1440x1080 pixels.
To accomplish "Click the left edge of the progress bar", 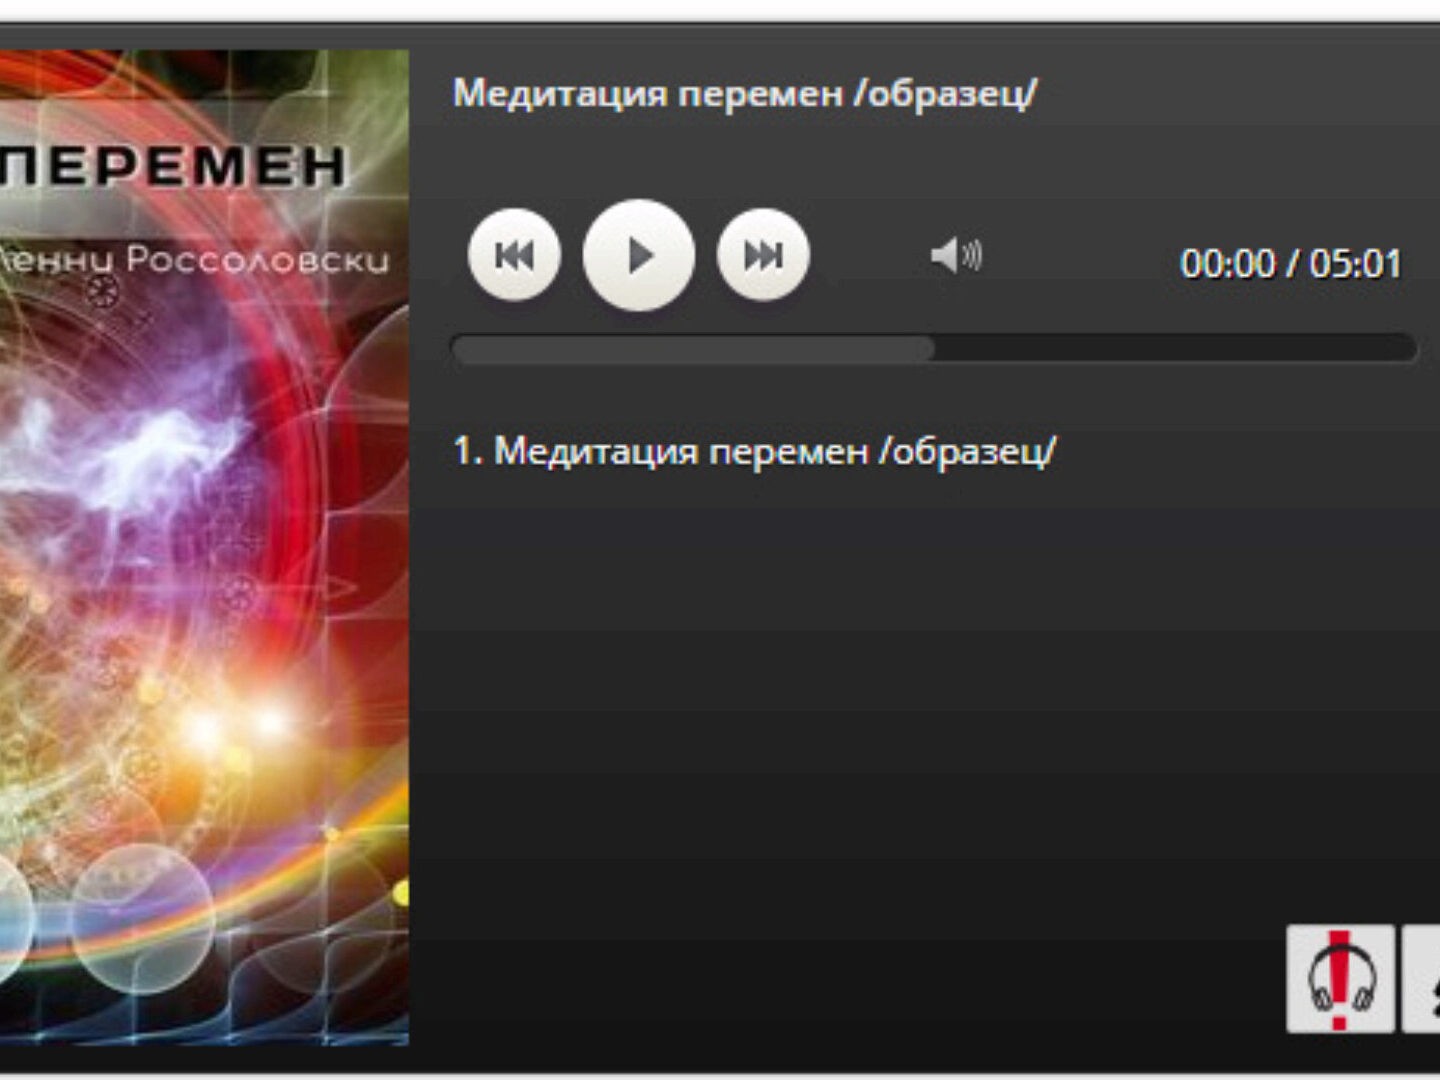I will (x=462, y=349).
